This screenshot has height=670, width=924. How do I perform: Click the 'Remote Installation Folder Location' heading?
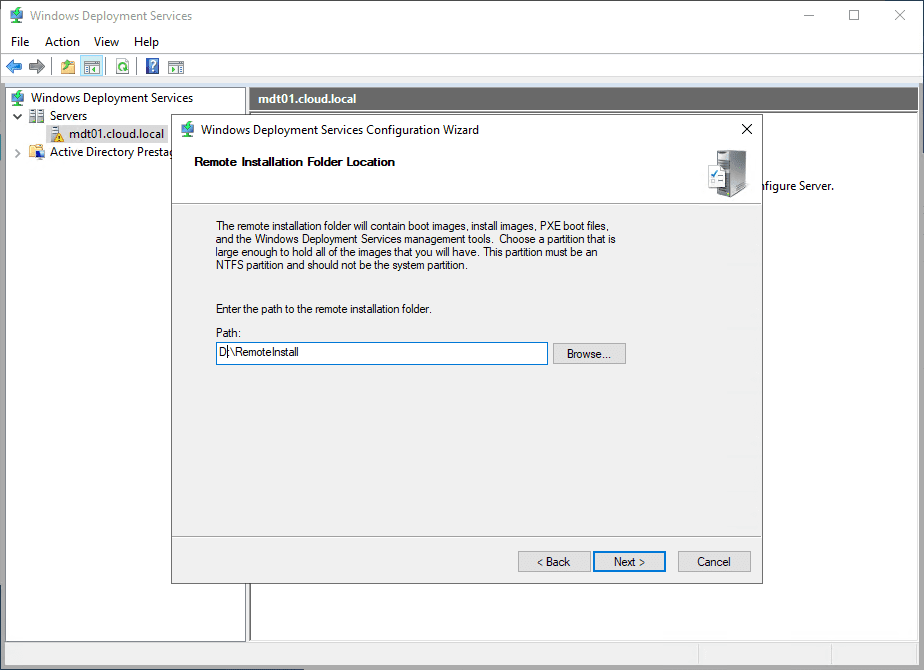[x=295, y=162]
